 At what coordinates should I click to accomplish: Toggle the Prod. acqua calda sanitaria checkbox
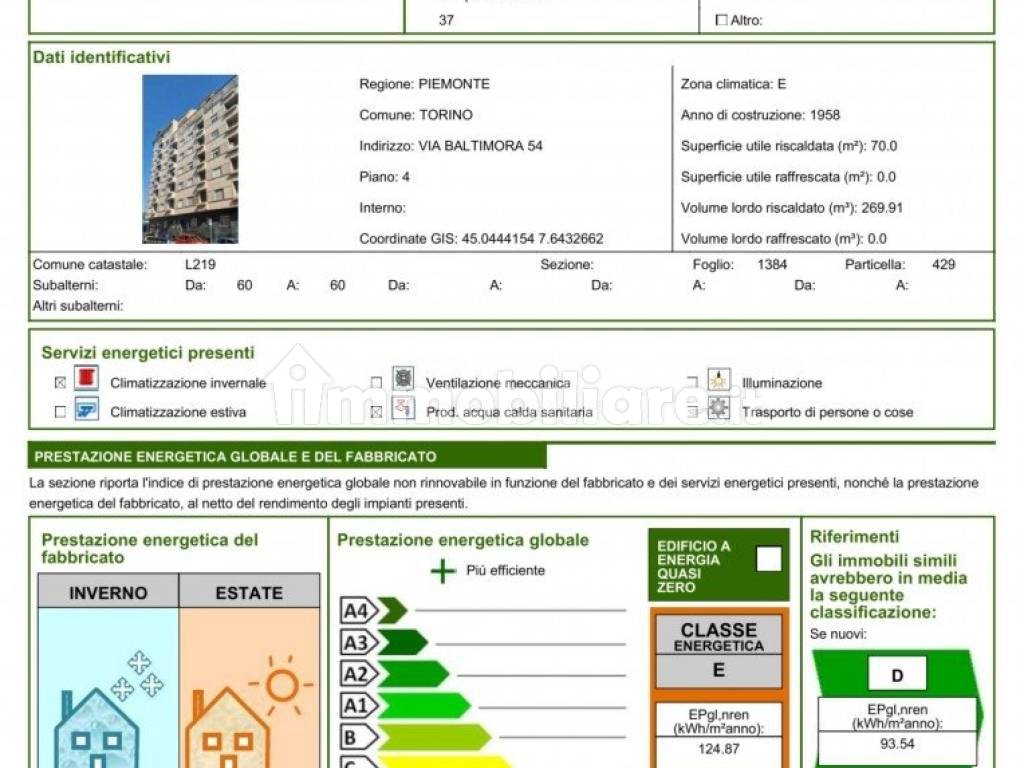click(x=376, y=412)
